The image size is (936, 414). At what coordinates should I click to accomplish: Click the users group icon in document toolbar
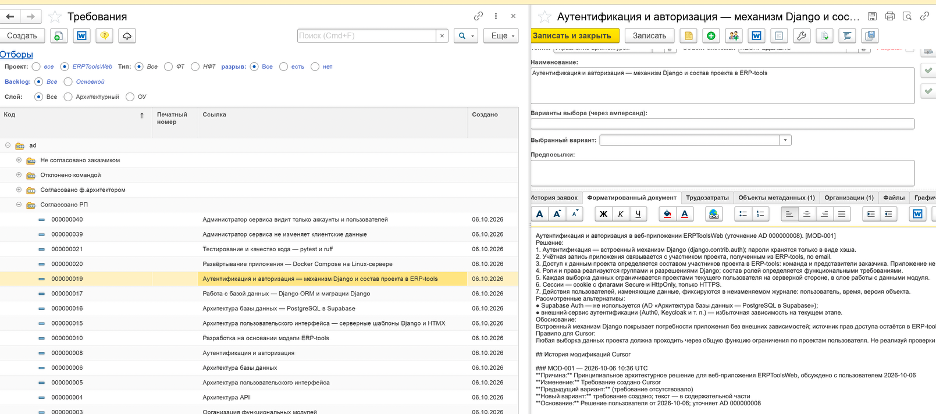pyautogui.click(x=734, y=36)
